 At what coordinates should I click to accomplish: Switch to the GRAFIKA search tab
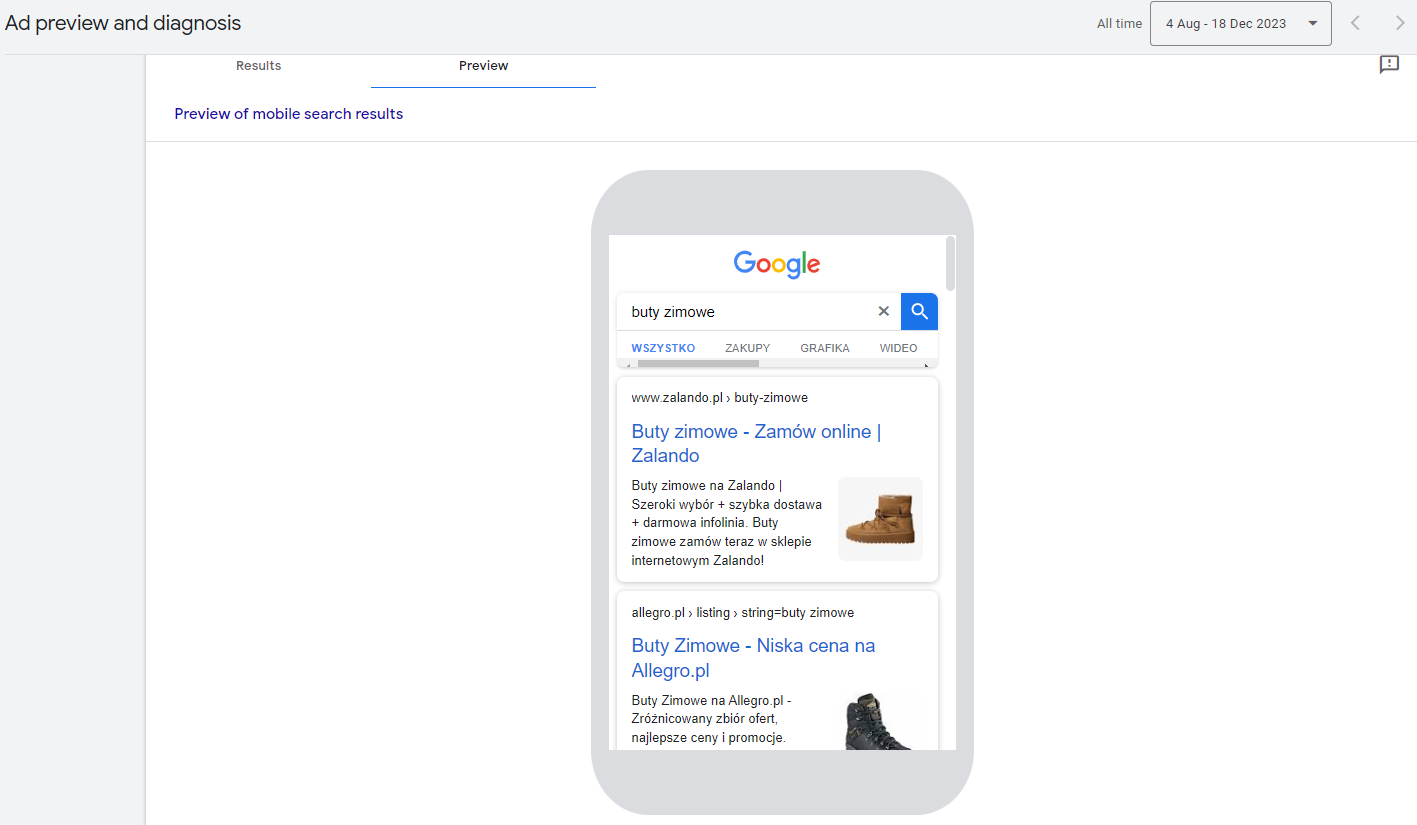click(x=824, y=348)
